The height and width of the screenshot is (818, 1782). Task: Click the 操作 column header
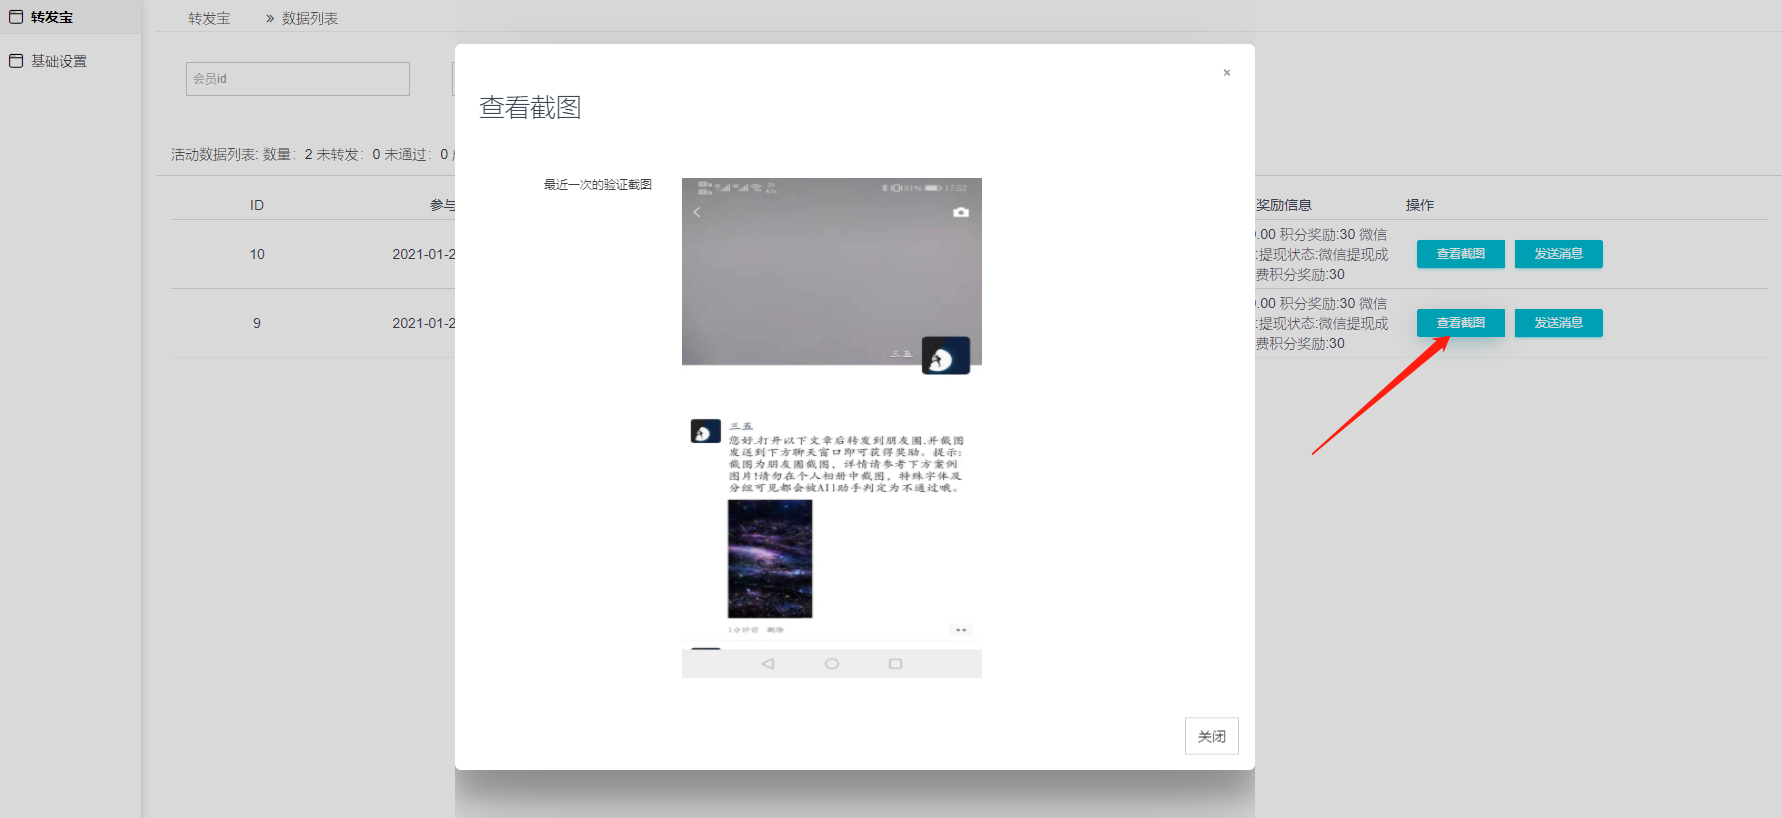pos(1420,205)
